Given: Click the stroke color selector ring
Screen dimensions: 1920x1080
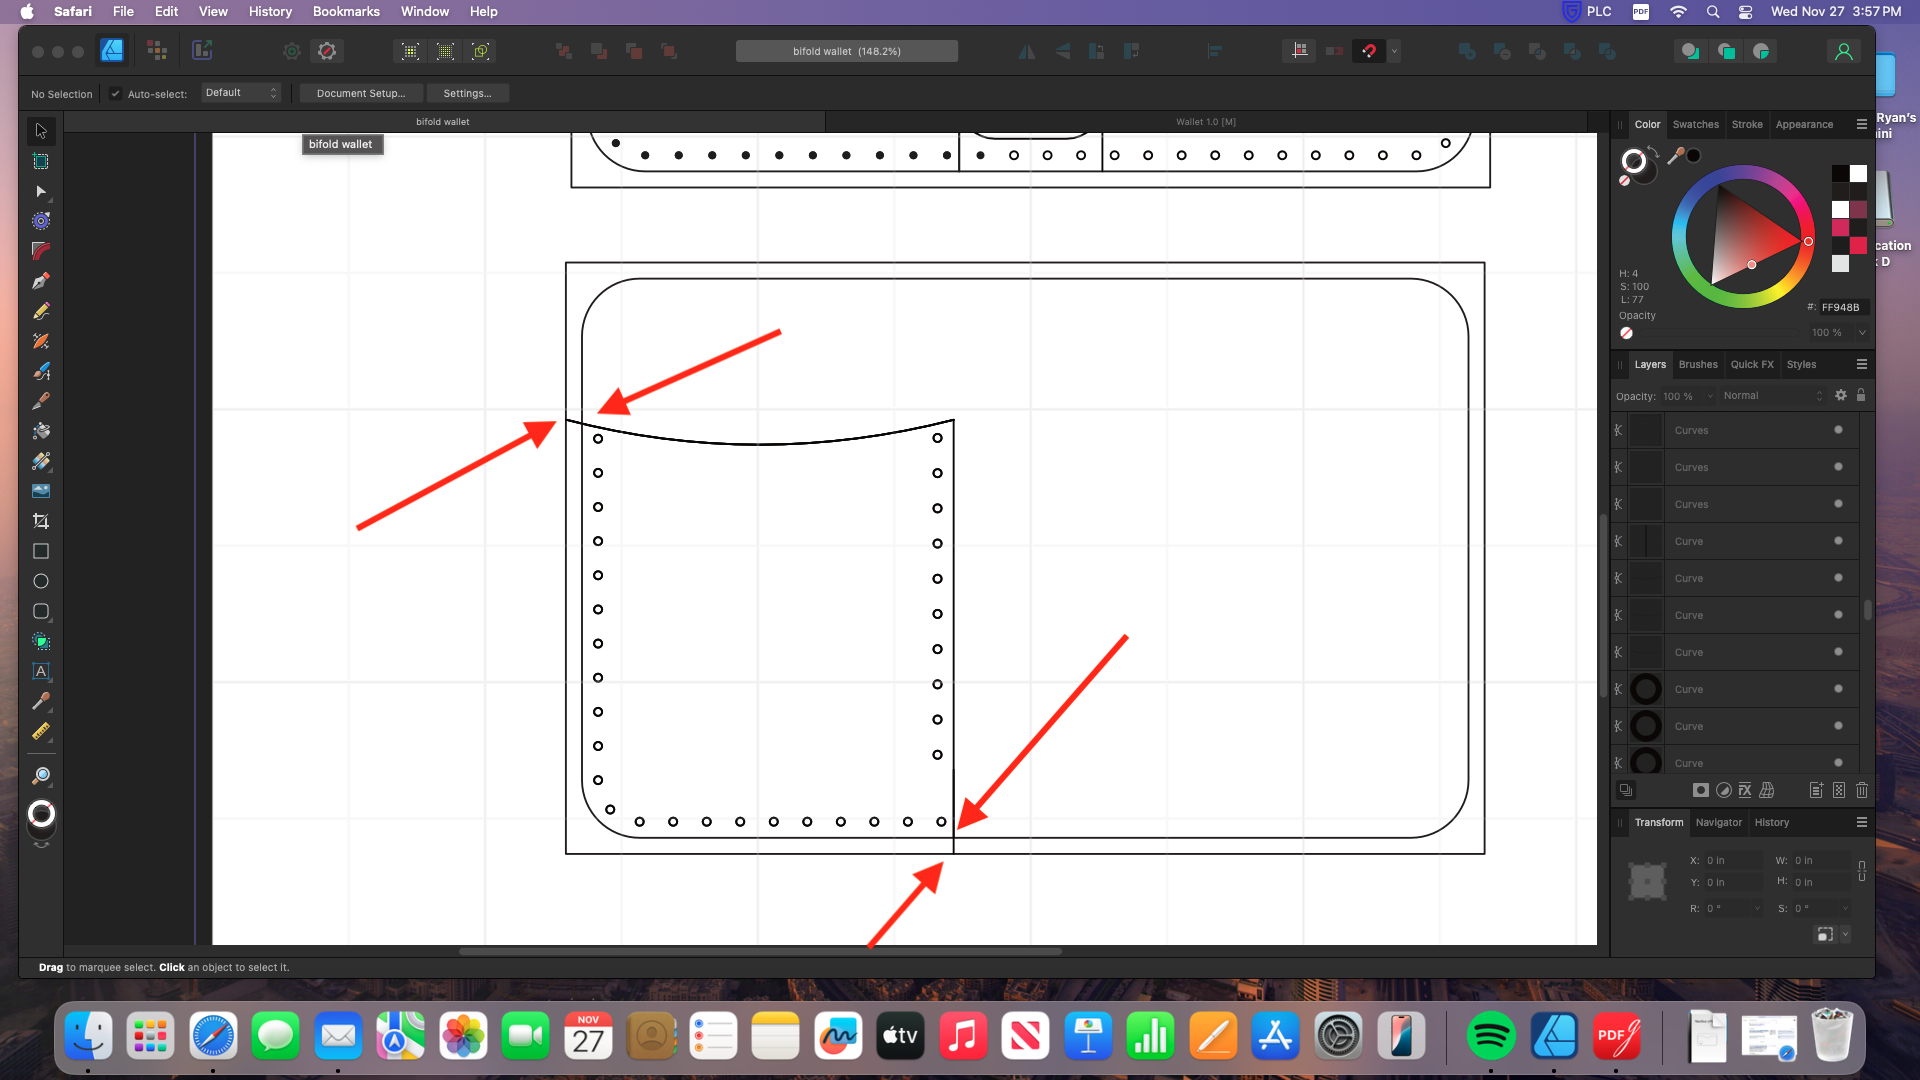Looking at the screenshot, I should tap(1634, 161).
